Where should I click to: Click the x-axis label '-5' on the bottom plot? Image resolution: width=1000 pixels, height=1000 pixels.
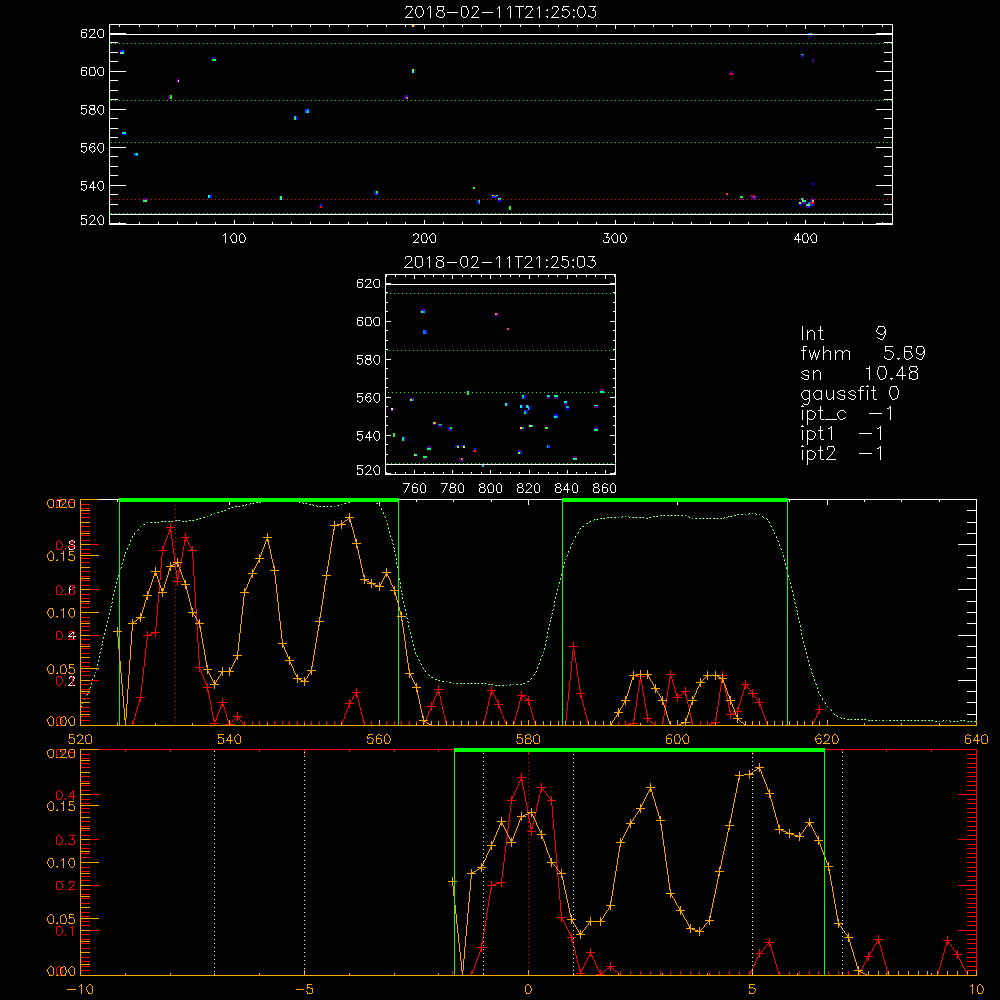click(305, 989)
